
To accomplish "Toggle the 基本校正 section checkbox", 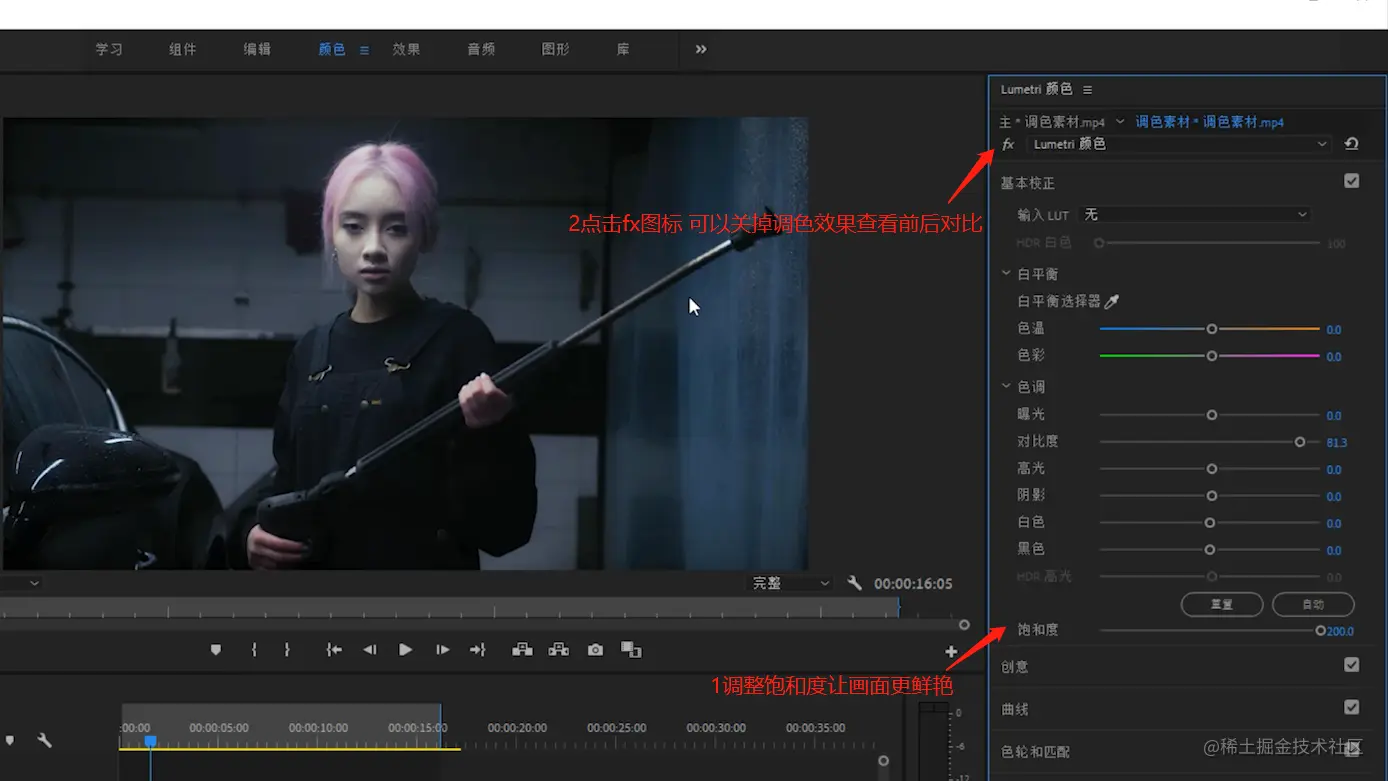I will point(1352,181).
